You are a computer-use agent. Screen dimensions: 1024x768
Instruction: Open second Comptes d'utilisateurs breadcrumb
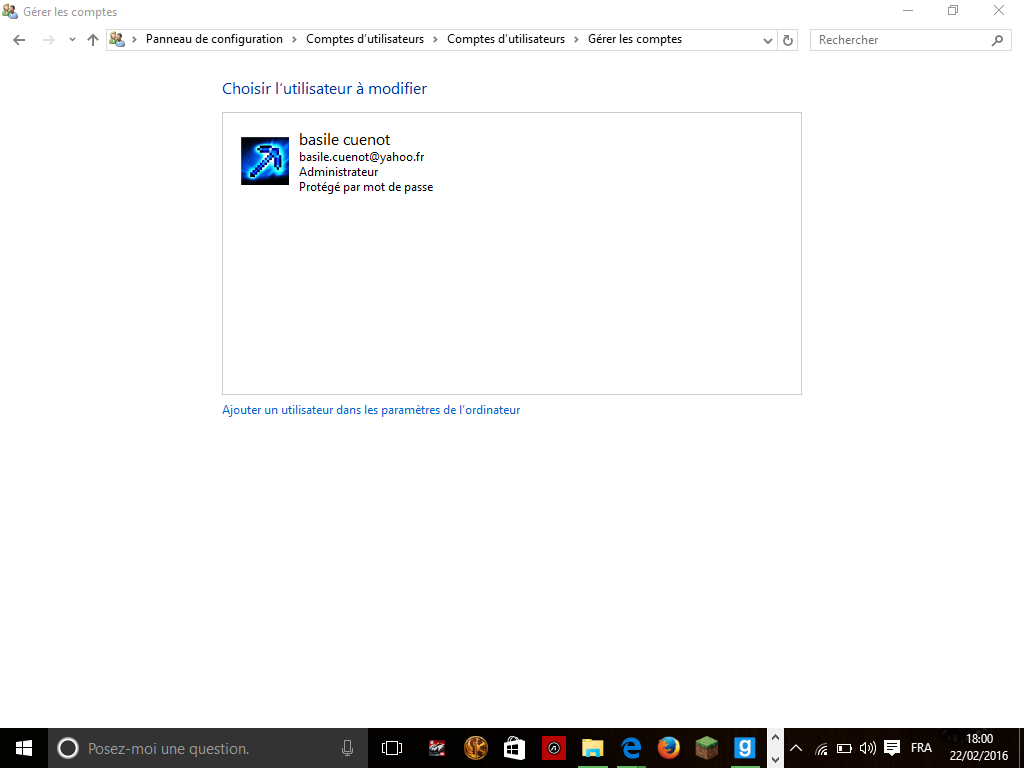pos(506,39)
